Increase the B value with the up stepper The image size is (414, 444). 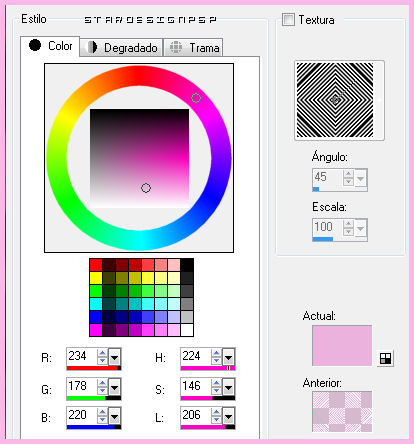point(102,412)
